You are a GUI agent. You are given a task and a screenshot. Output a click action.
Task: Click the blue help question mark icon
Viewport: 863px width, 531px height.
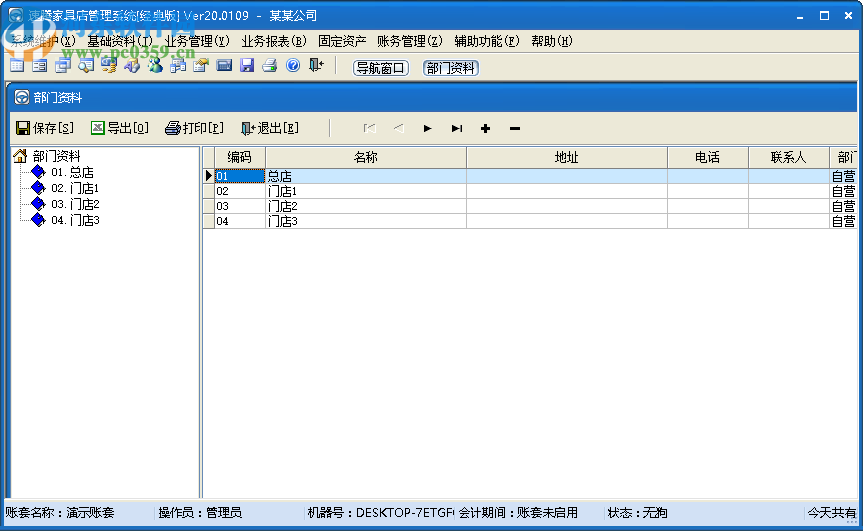[293, 66]
